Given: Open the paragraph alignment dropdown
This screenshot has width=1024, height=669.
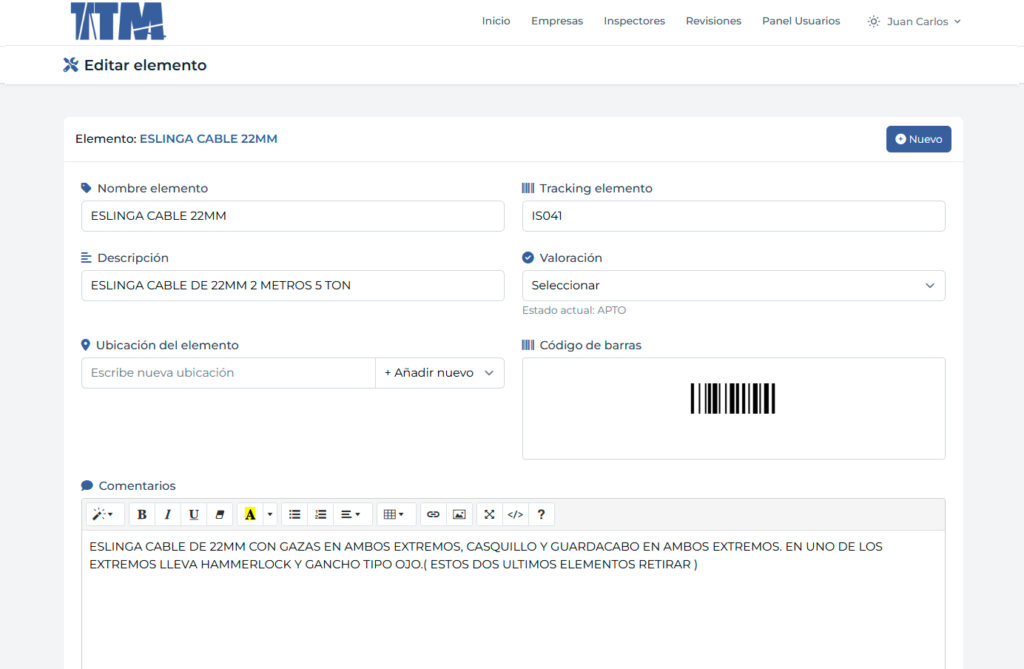Looking at the screenshot, I should [x=351, y=515].
